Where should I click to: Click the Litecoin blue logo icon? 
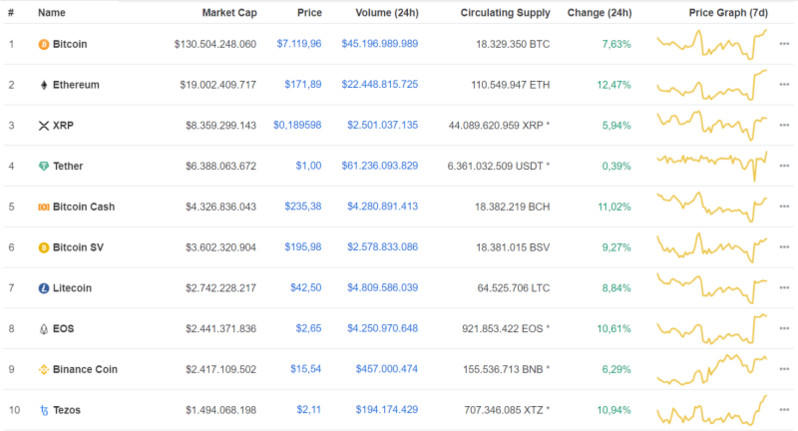[x=43, y=288]
